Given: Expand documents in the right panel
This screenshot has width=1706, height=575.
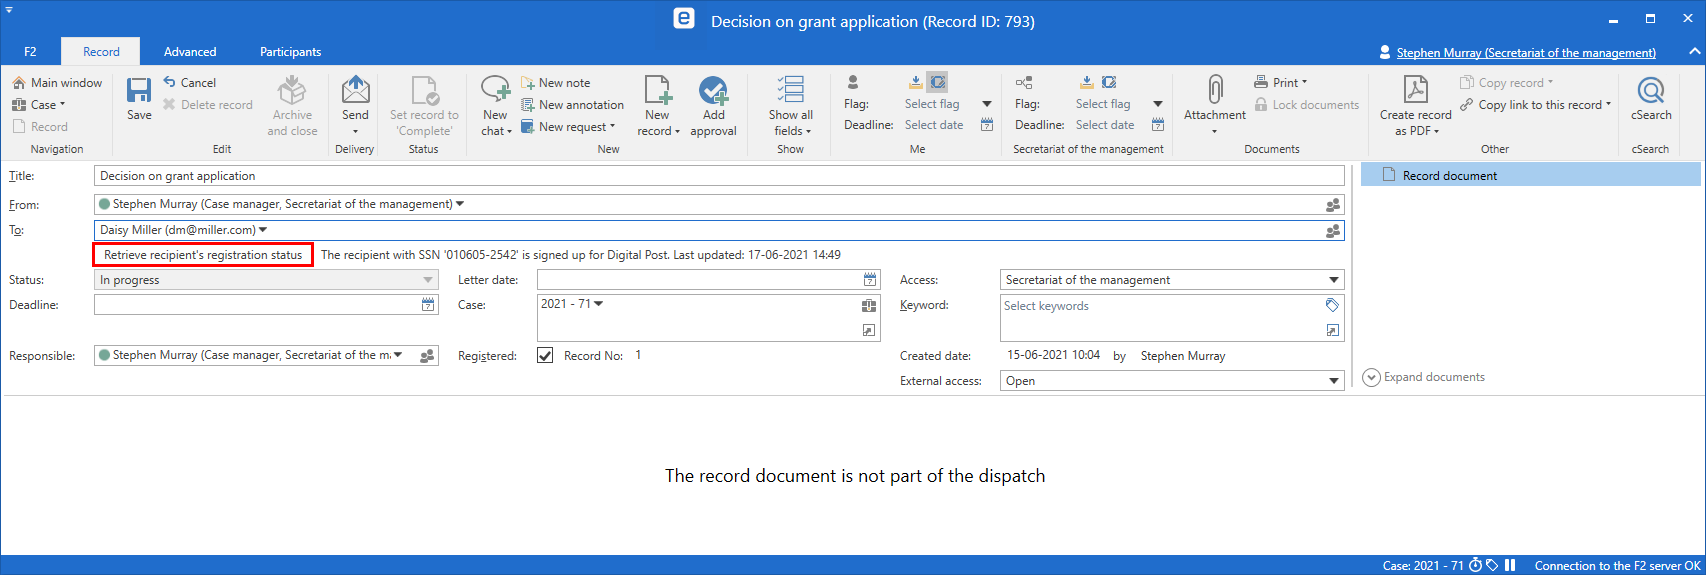Looking at the screenshot, I should [x=1424, y=377].
